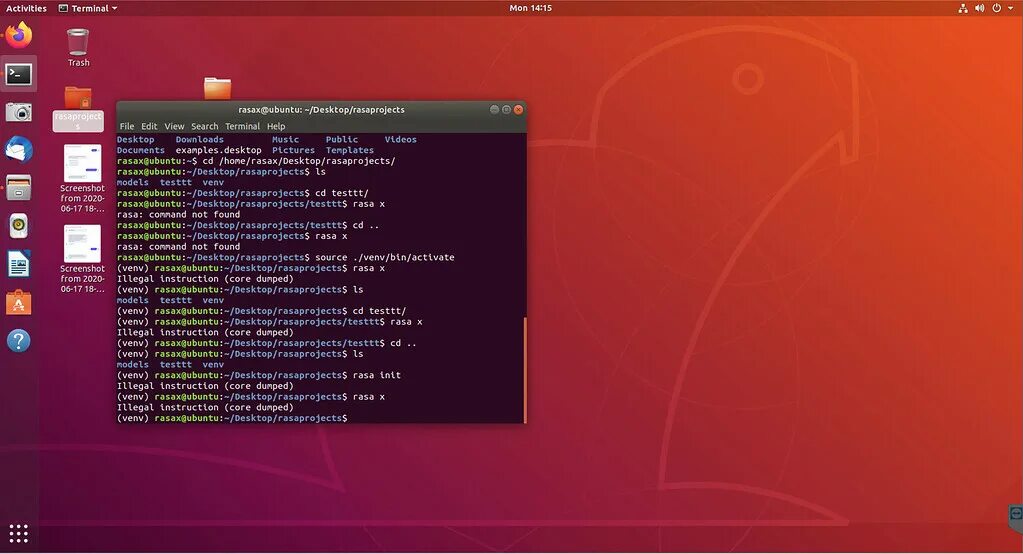Image resolution: width=1023 pixels, height=554 pixels.
Task: Open the terminal Search menu
Action: click(205, 126)
